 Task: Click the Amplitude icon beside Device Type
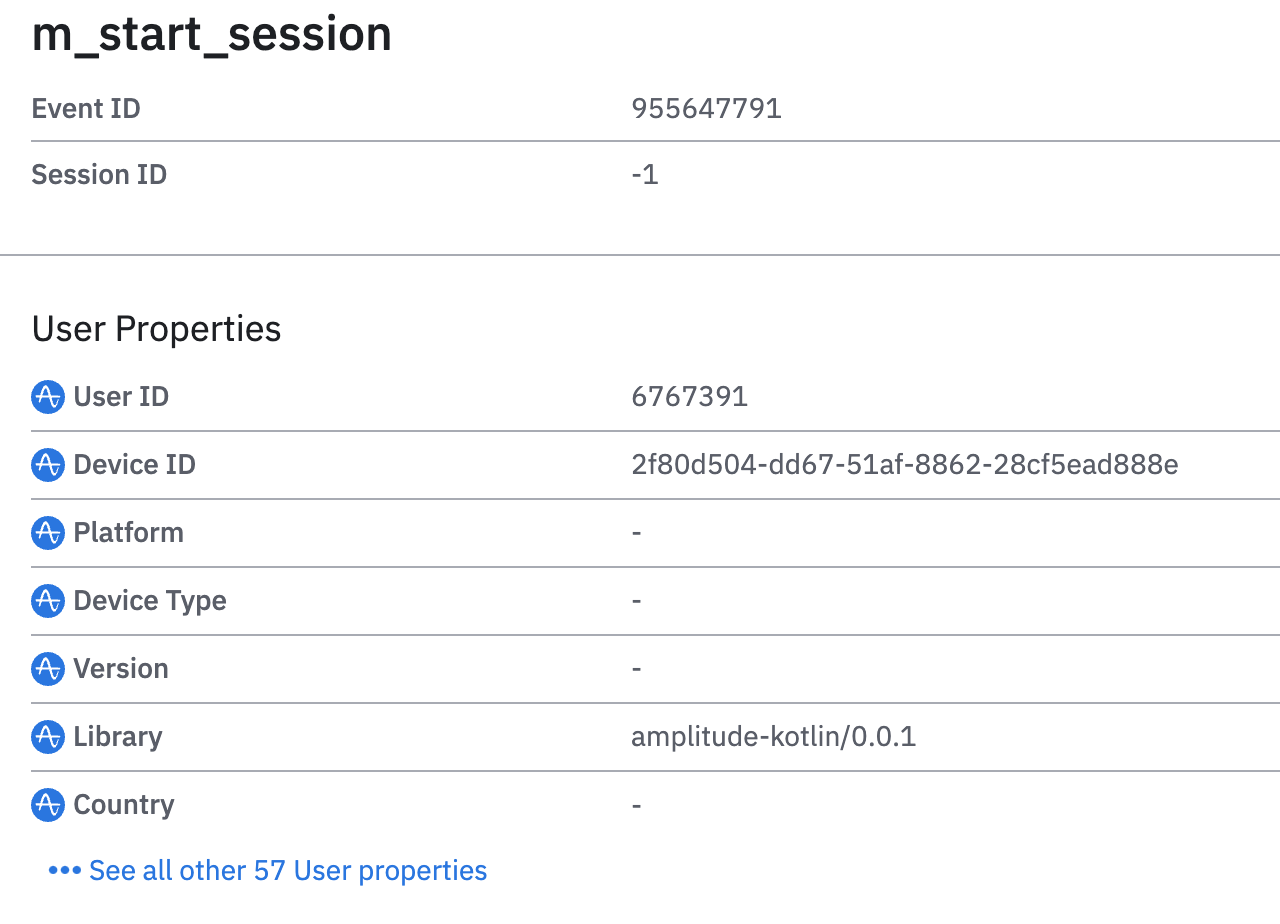click(47, 601)
